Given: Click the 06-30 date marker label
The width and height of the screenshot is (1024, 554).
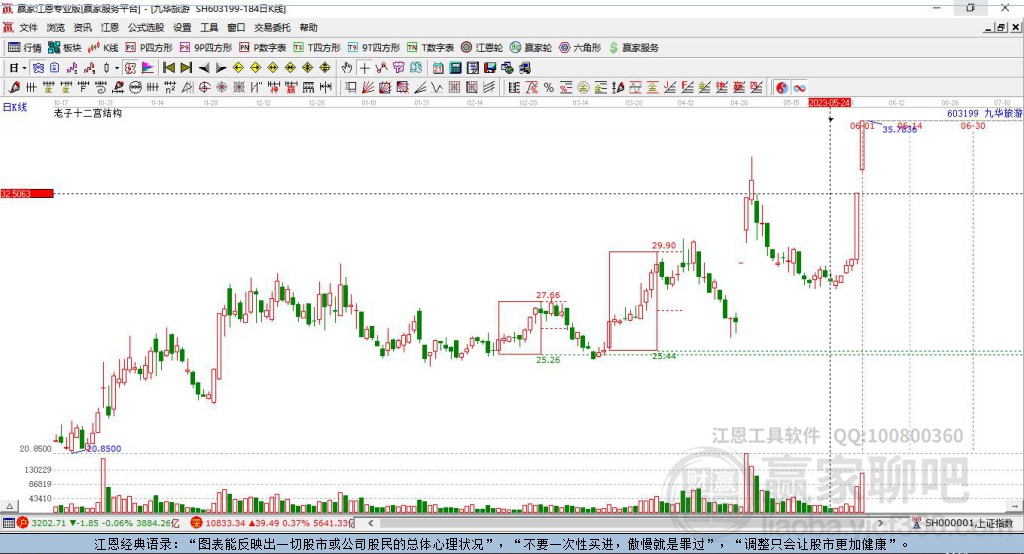Looking at the screenshot, I should tap(973, 125).
